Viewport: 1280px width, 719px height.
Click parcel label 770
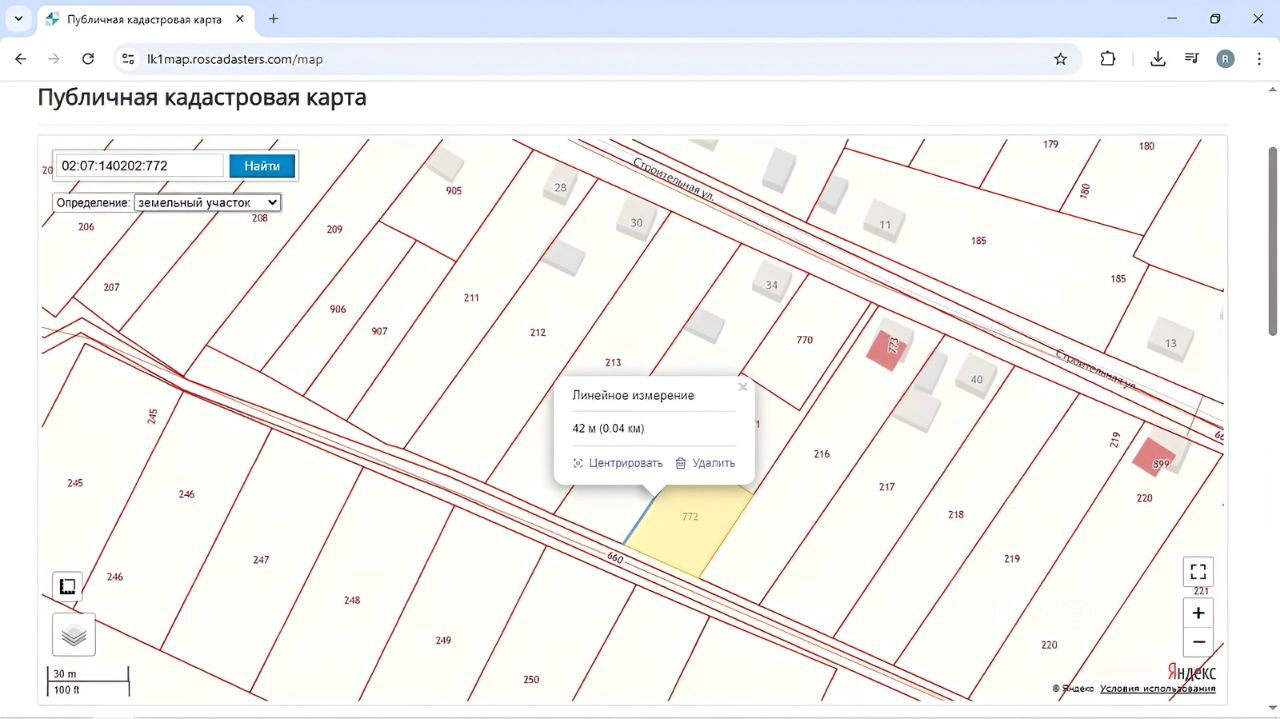805,340
